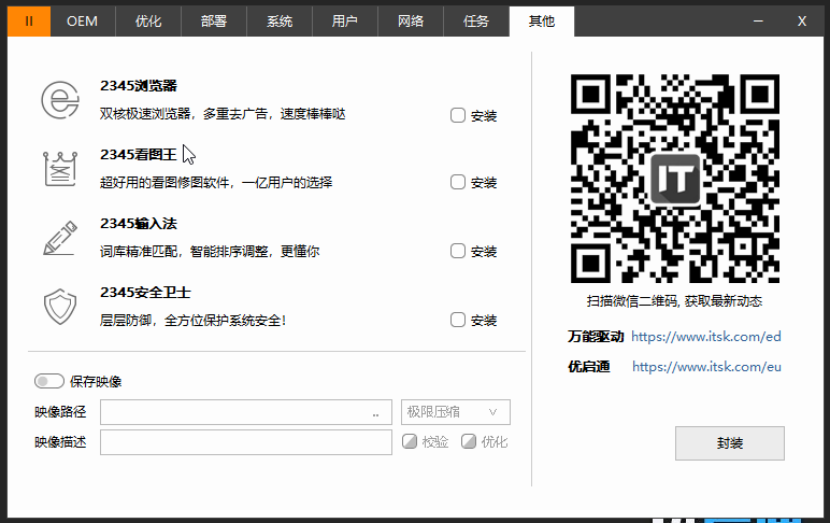Click the 2345安全卫士 shield icon
This screenshot has height=523, width=831.
(x=60, y=307)
